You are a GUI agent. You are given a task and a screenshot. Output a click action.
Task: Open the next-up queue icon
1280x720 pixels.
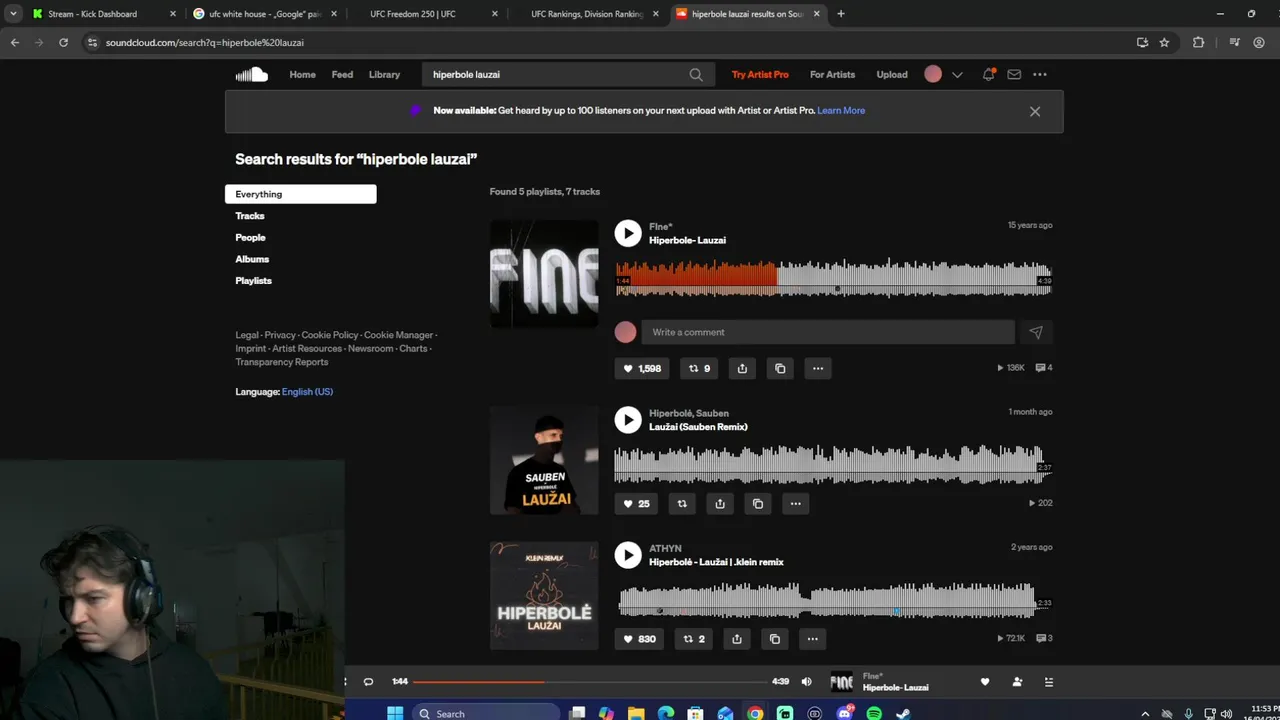1049,682
